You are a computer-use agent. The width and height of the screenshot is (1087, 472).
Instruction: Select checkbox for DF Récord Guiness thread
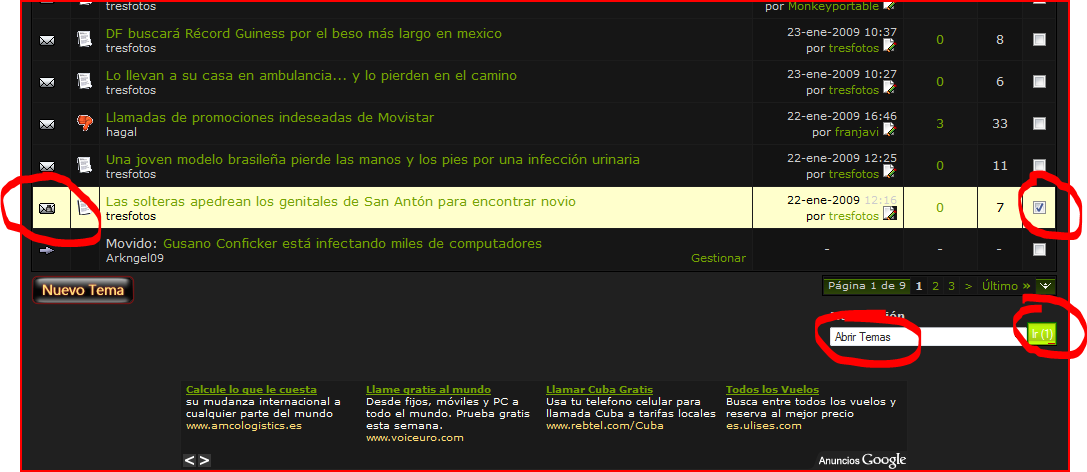tap(1039, 39)
